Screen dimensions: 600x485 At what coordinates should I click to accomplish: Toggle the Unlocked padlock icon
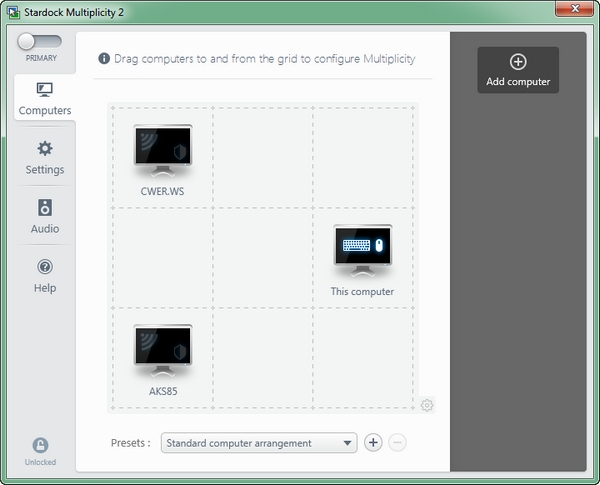click(x=41, y=446)
